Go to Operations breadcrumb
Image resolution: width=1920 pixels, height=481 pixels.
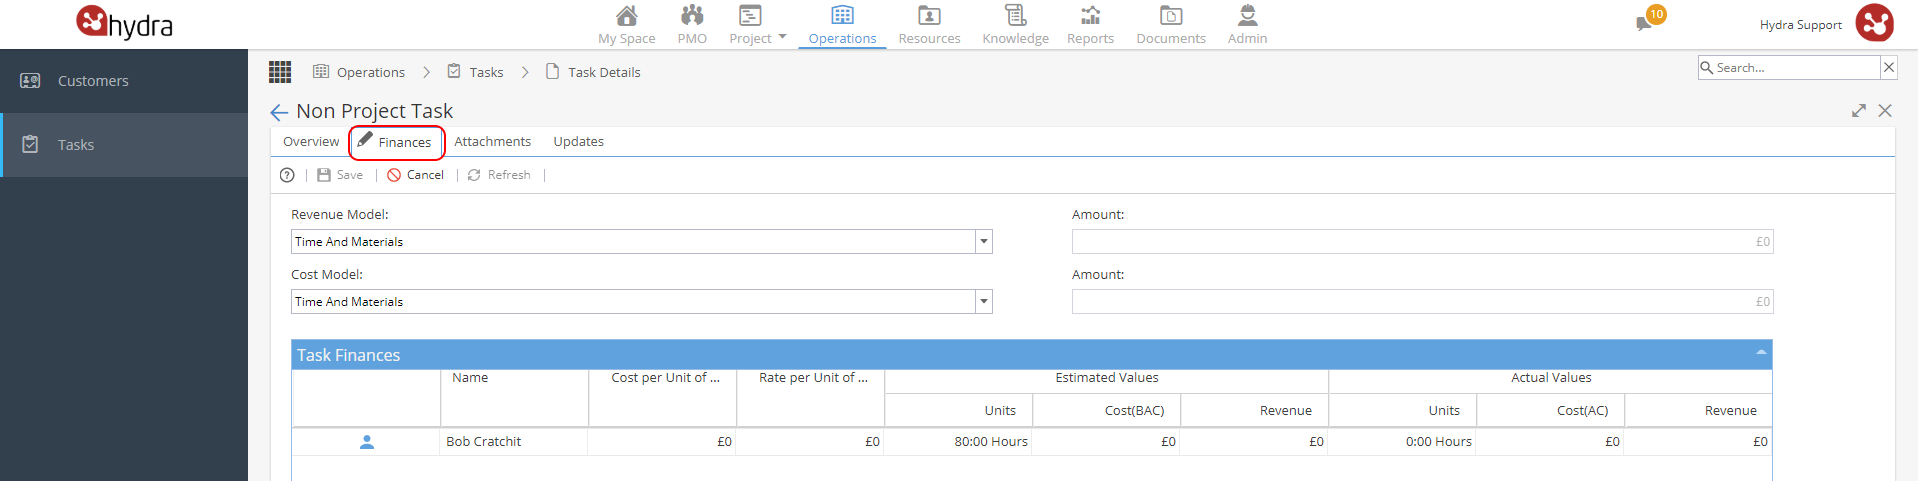[359, 72]
